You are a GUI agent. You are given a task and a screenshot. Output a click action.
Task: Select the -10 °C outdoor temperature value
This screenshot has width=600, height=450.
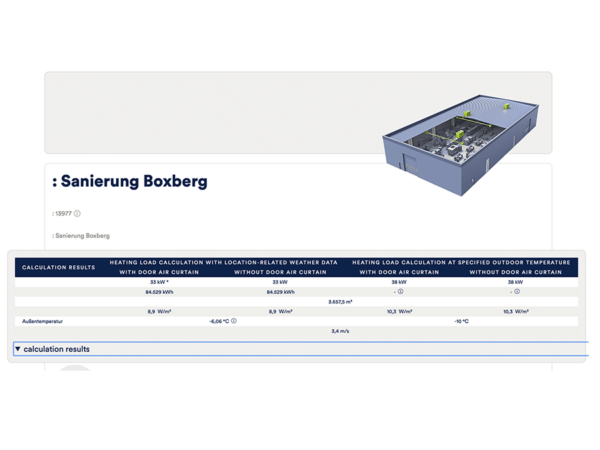[461, 321]
